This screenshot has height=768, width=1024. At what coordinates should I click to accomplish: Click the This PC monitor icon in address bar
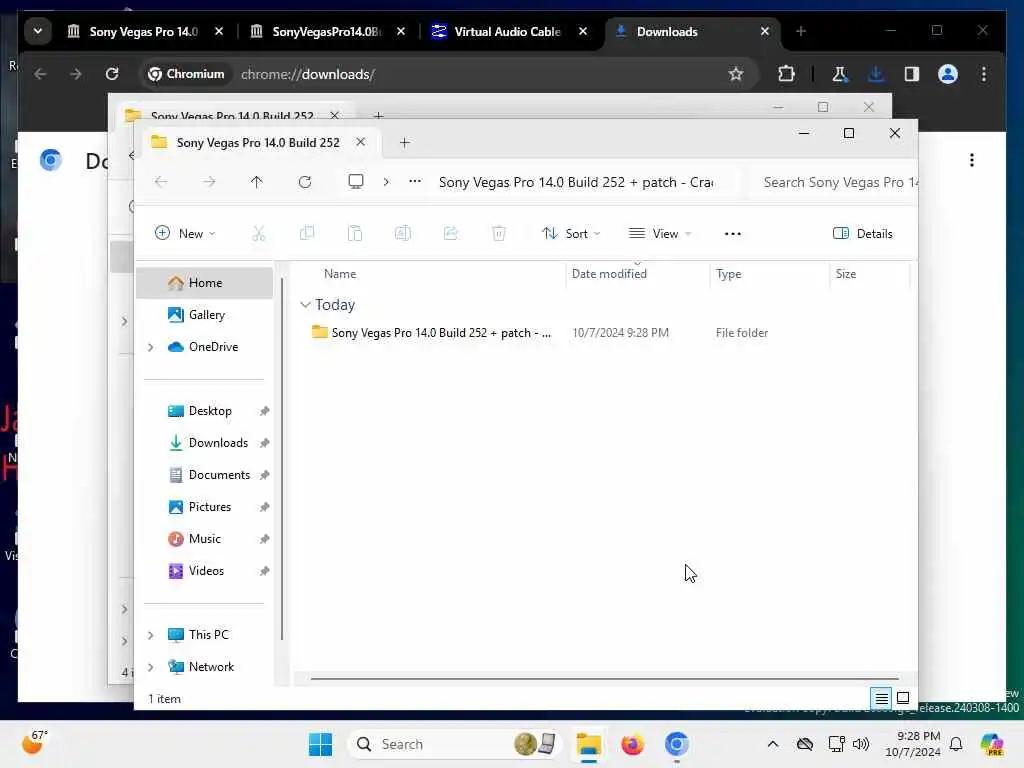point(355,182)
